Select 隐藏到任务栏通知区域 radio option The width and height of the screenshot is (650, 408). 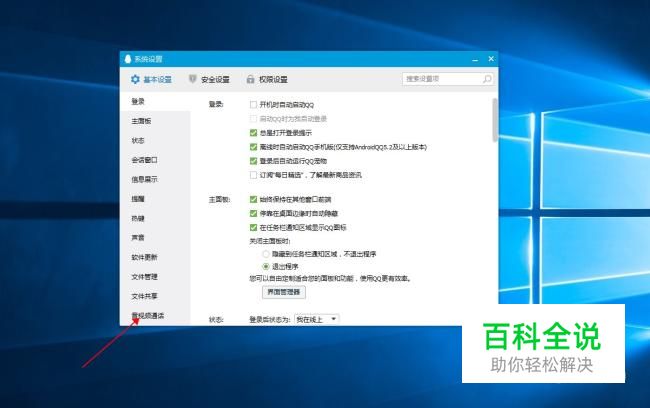(266, 254)
